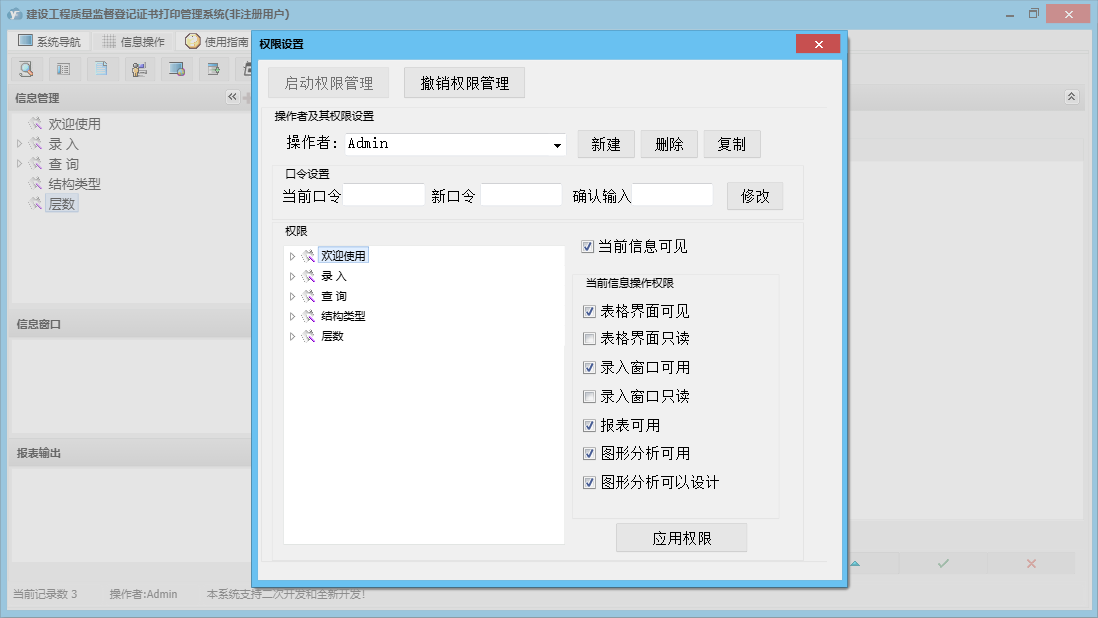Click the monitor with globe toolbar icon
Image resolution: width=1098 pixels, height=618 pixels.
pos(177,69)
